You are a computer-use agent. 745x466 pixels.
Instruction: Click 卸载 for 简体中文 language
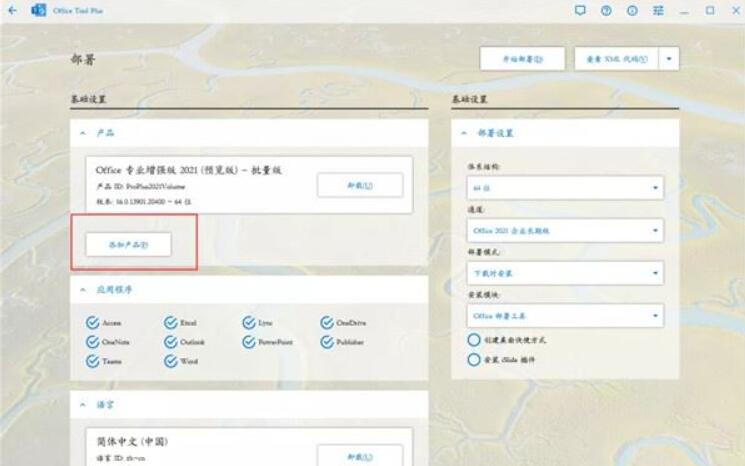pyautogui.click(x=360, y=456)
